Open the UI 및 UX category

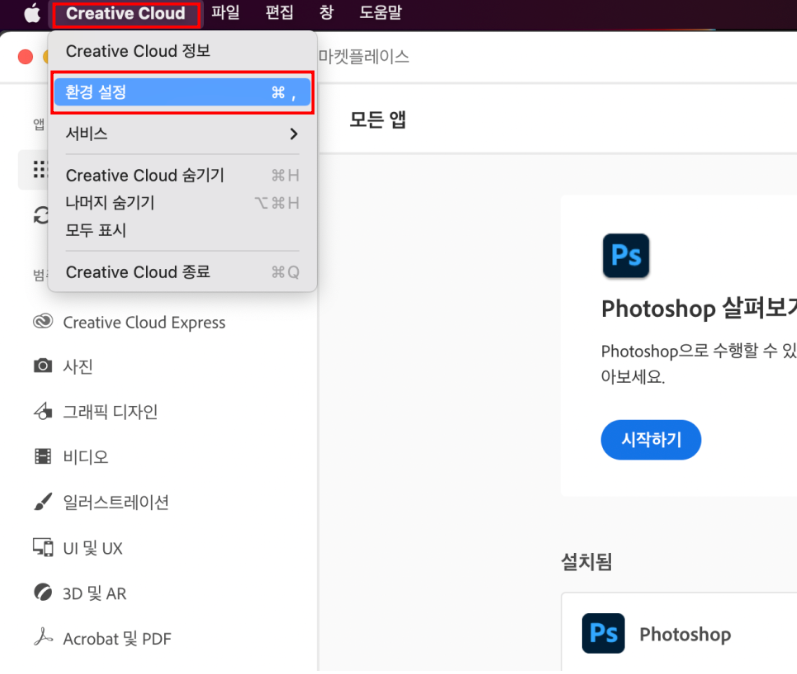pyautogui.click(x=93, y=548)
